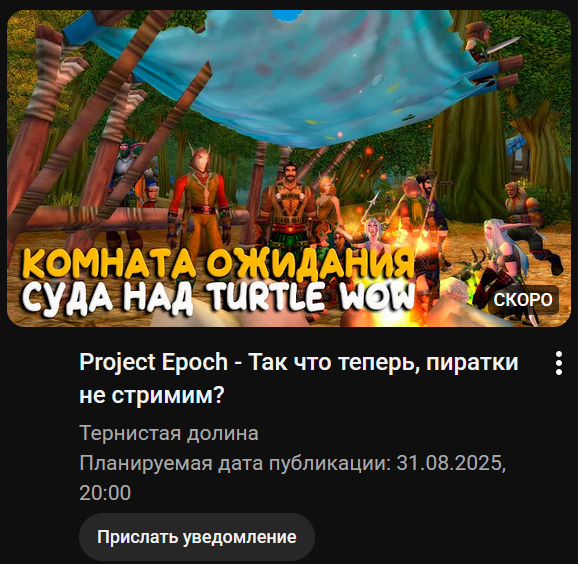Click the white СУДА НАД TURTLE WOW caption

tap(218, 299)
